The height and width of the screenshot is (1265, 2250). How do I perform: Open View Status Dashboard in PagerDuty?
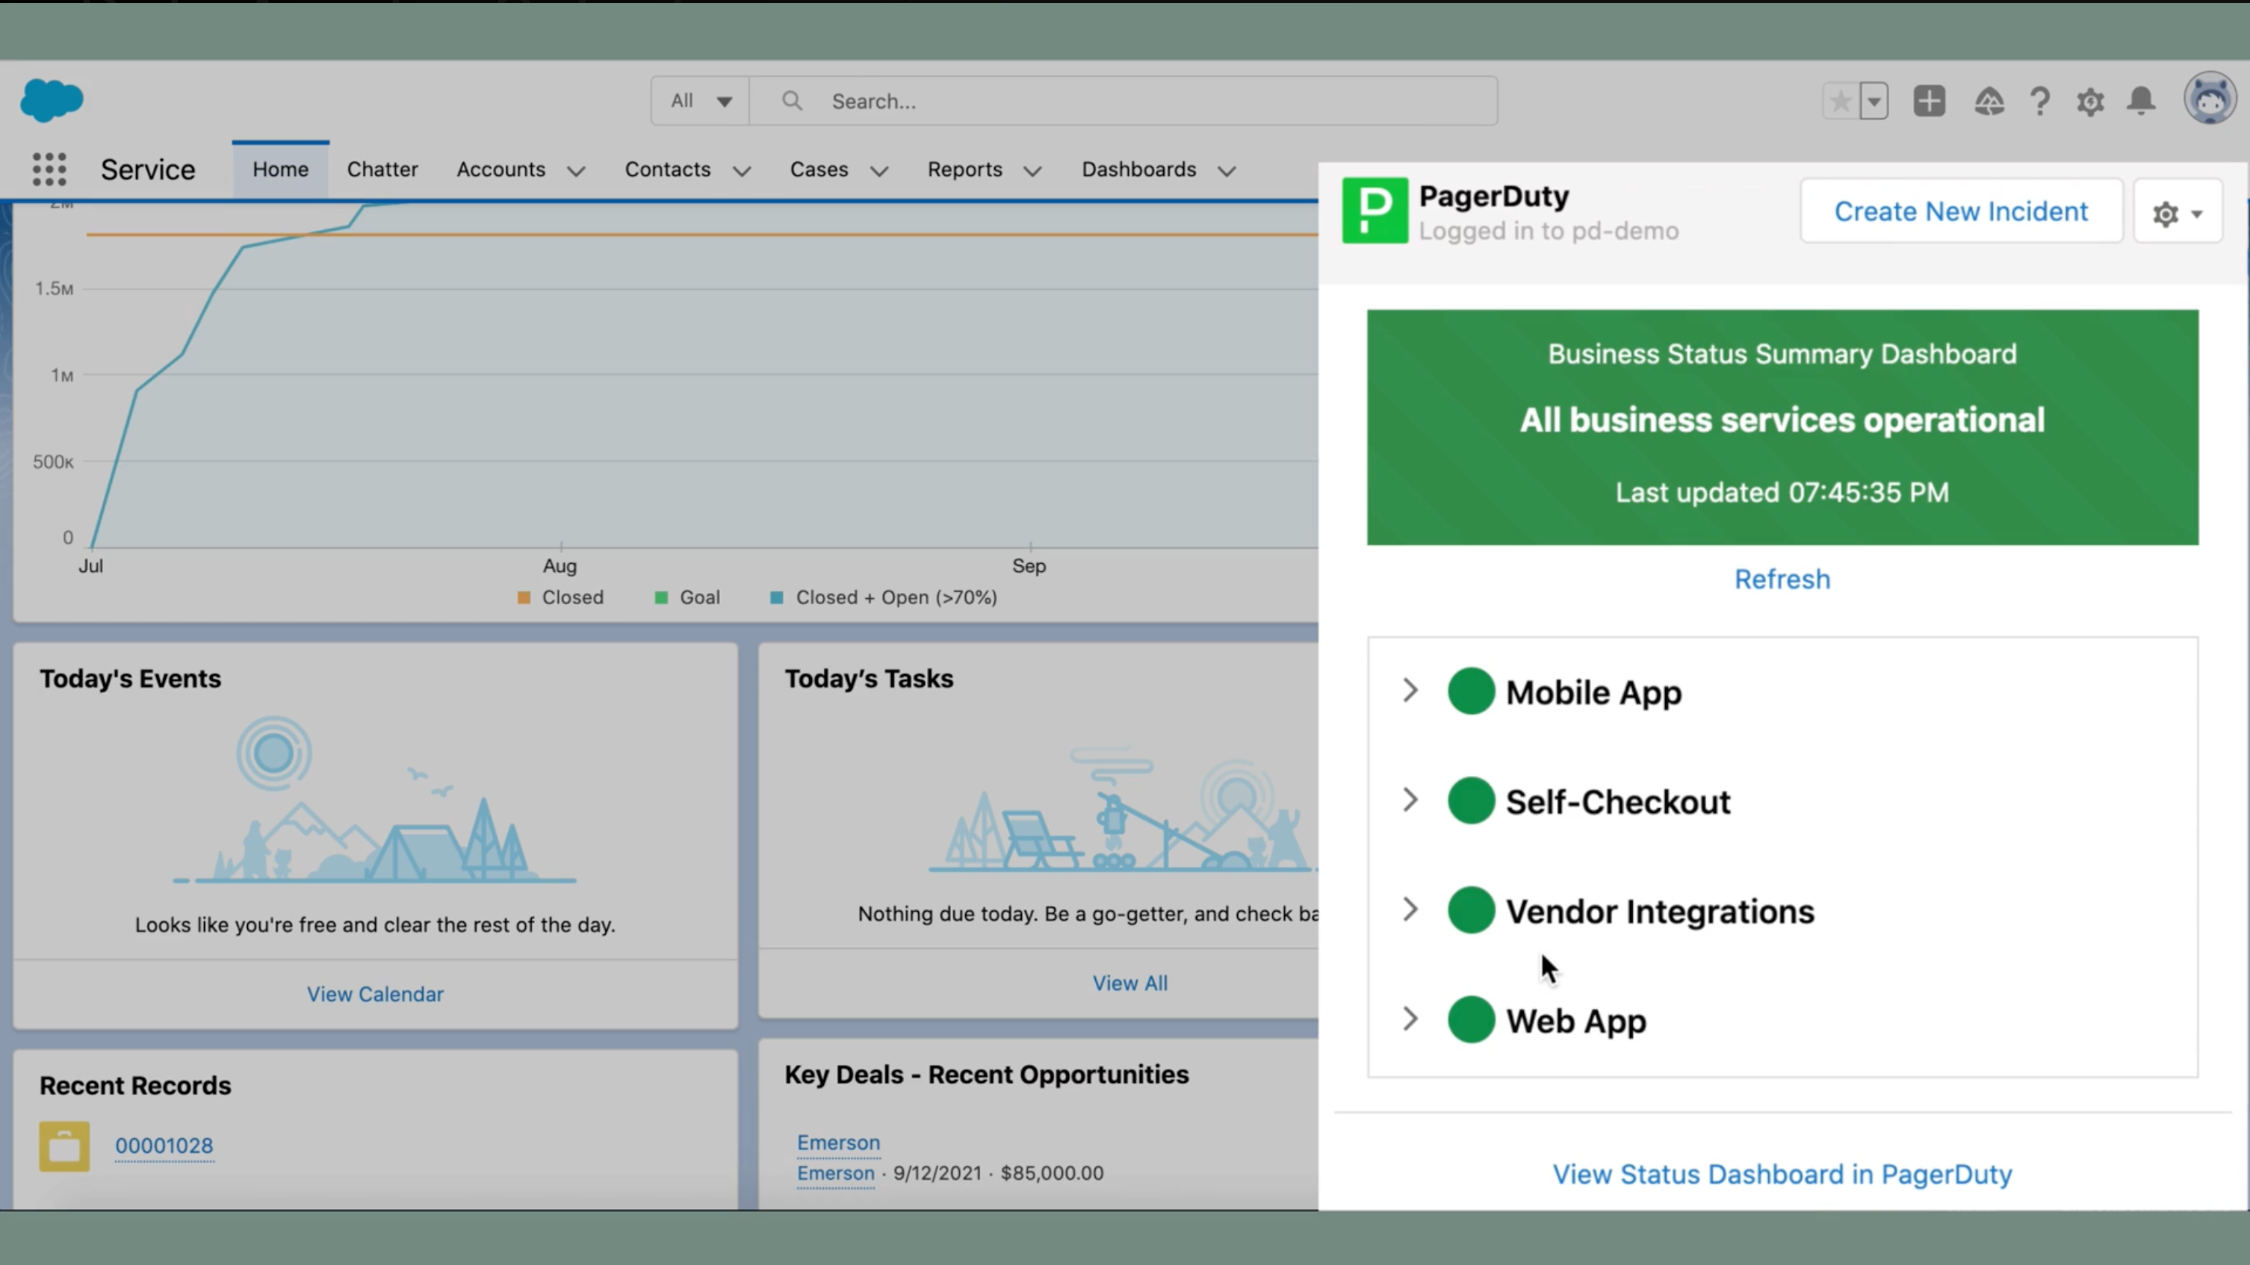(x=1782, y=1174)
